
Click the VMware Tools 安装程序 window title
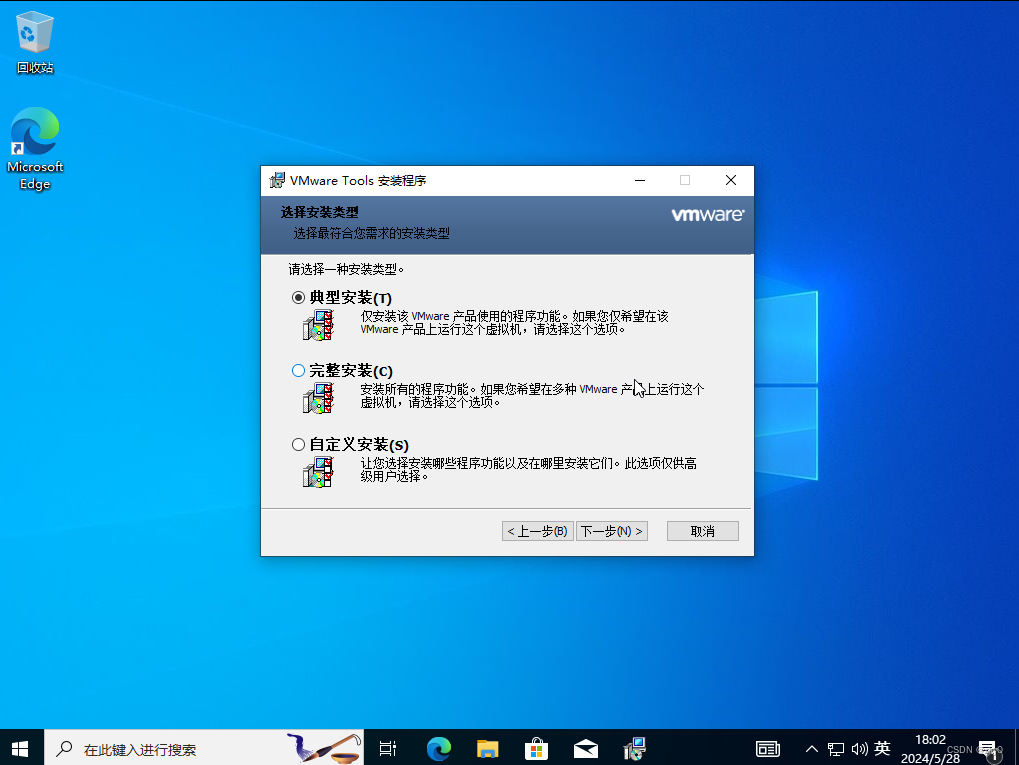(358, 180)
